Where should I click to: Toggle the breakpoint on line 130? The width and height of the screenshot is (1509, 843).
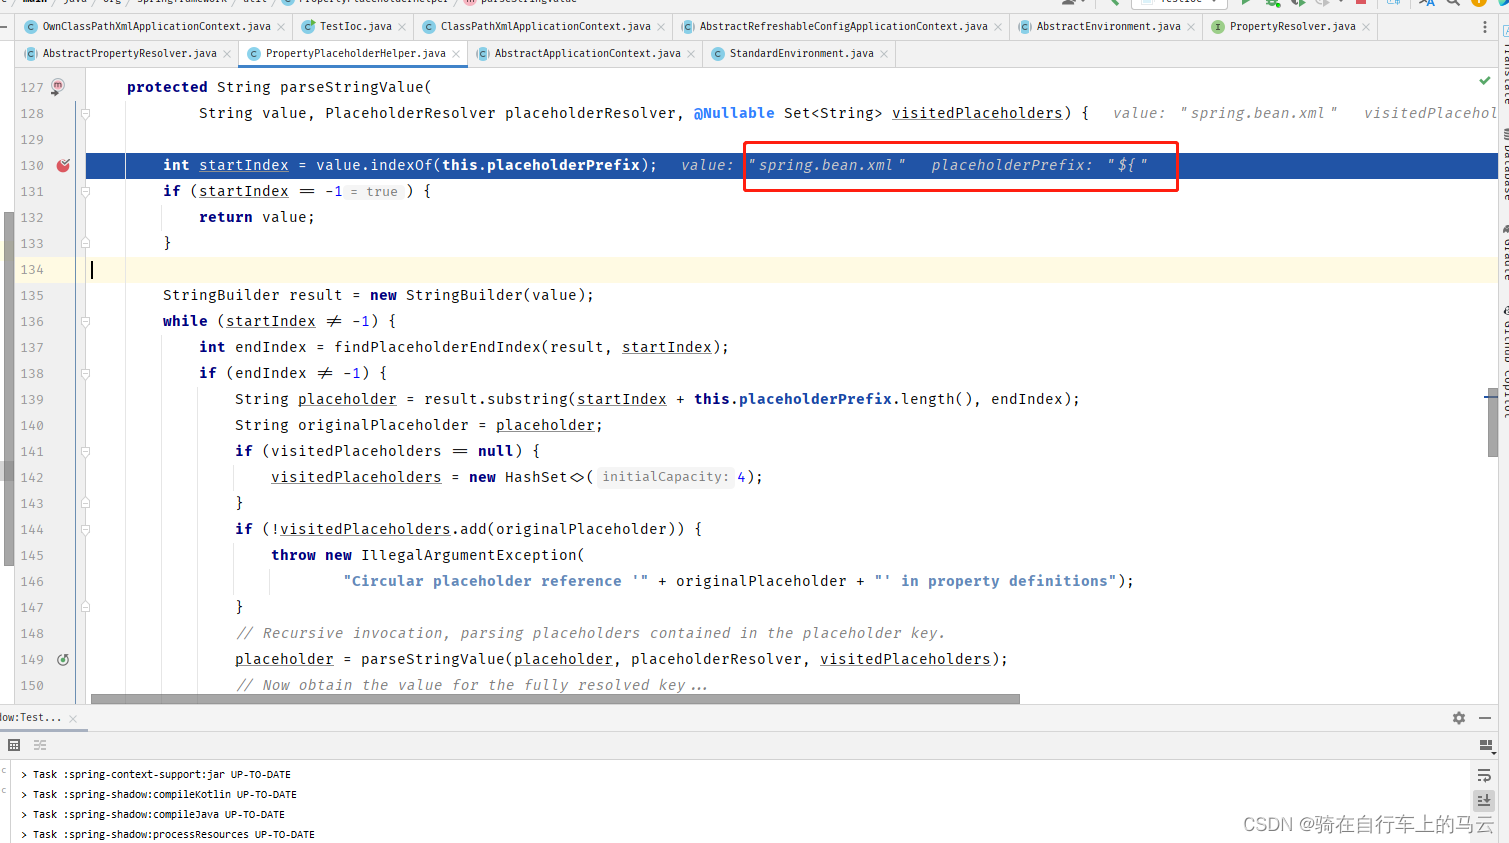tap(63, 165)
